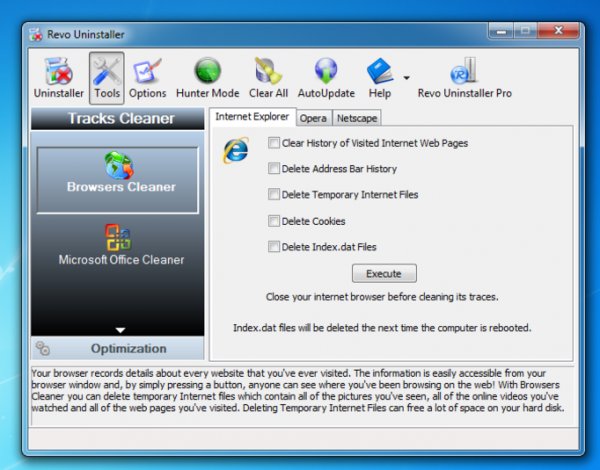Switch to the Opera tab
The image size is (600, 470).
(313, 118)
